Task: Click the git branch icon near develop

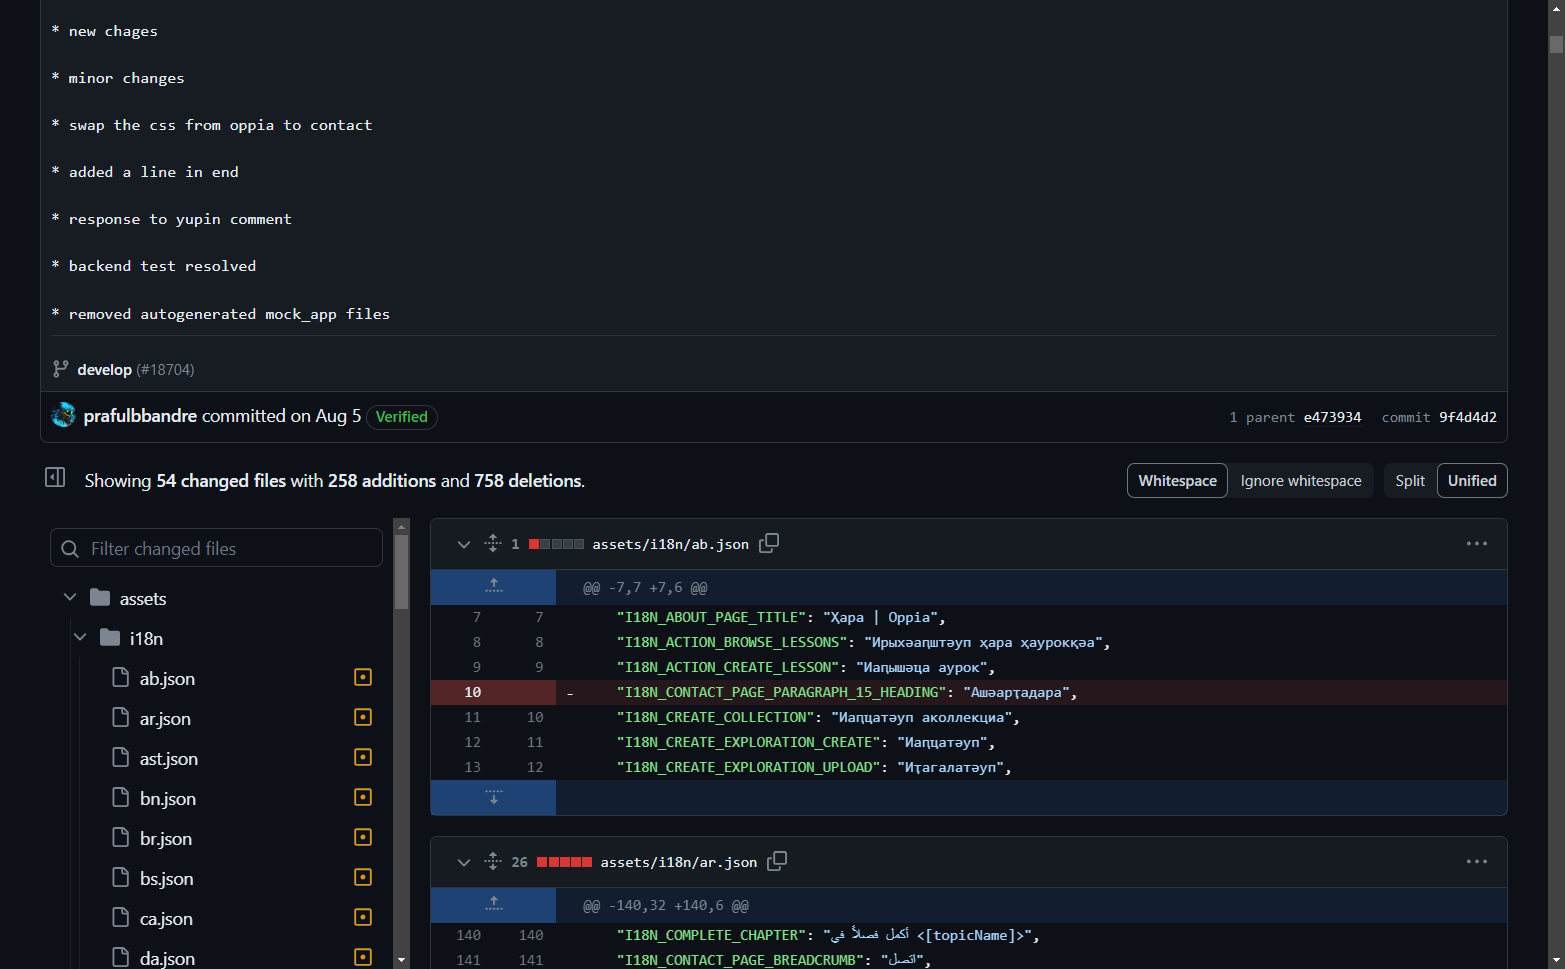Action: (61, 369)
